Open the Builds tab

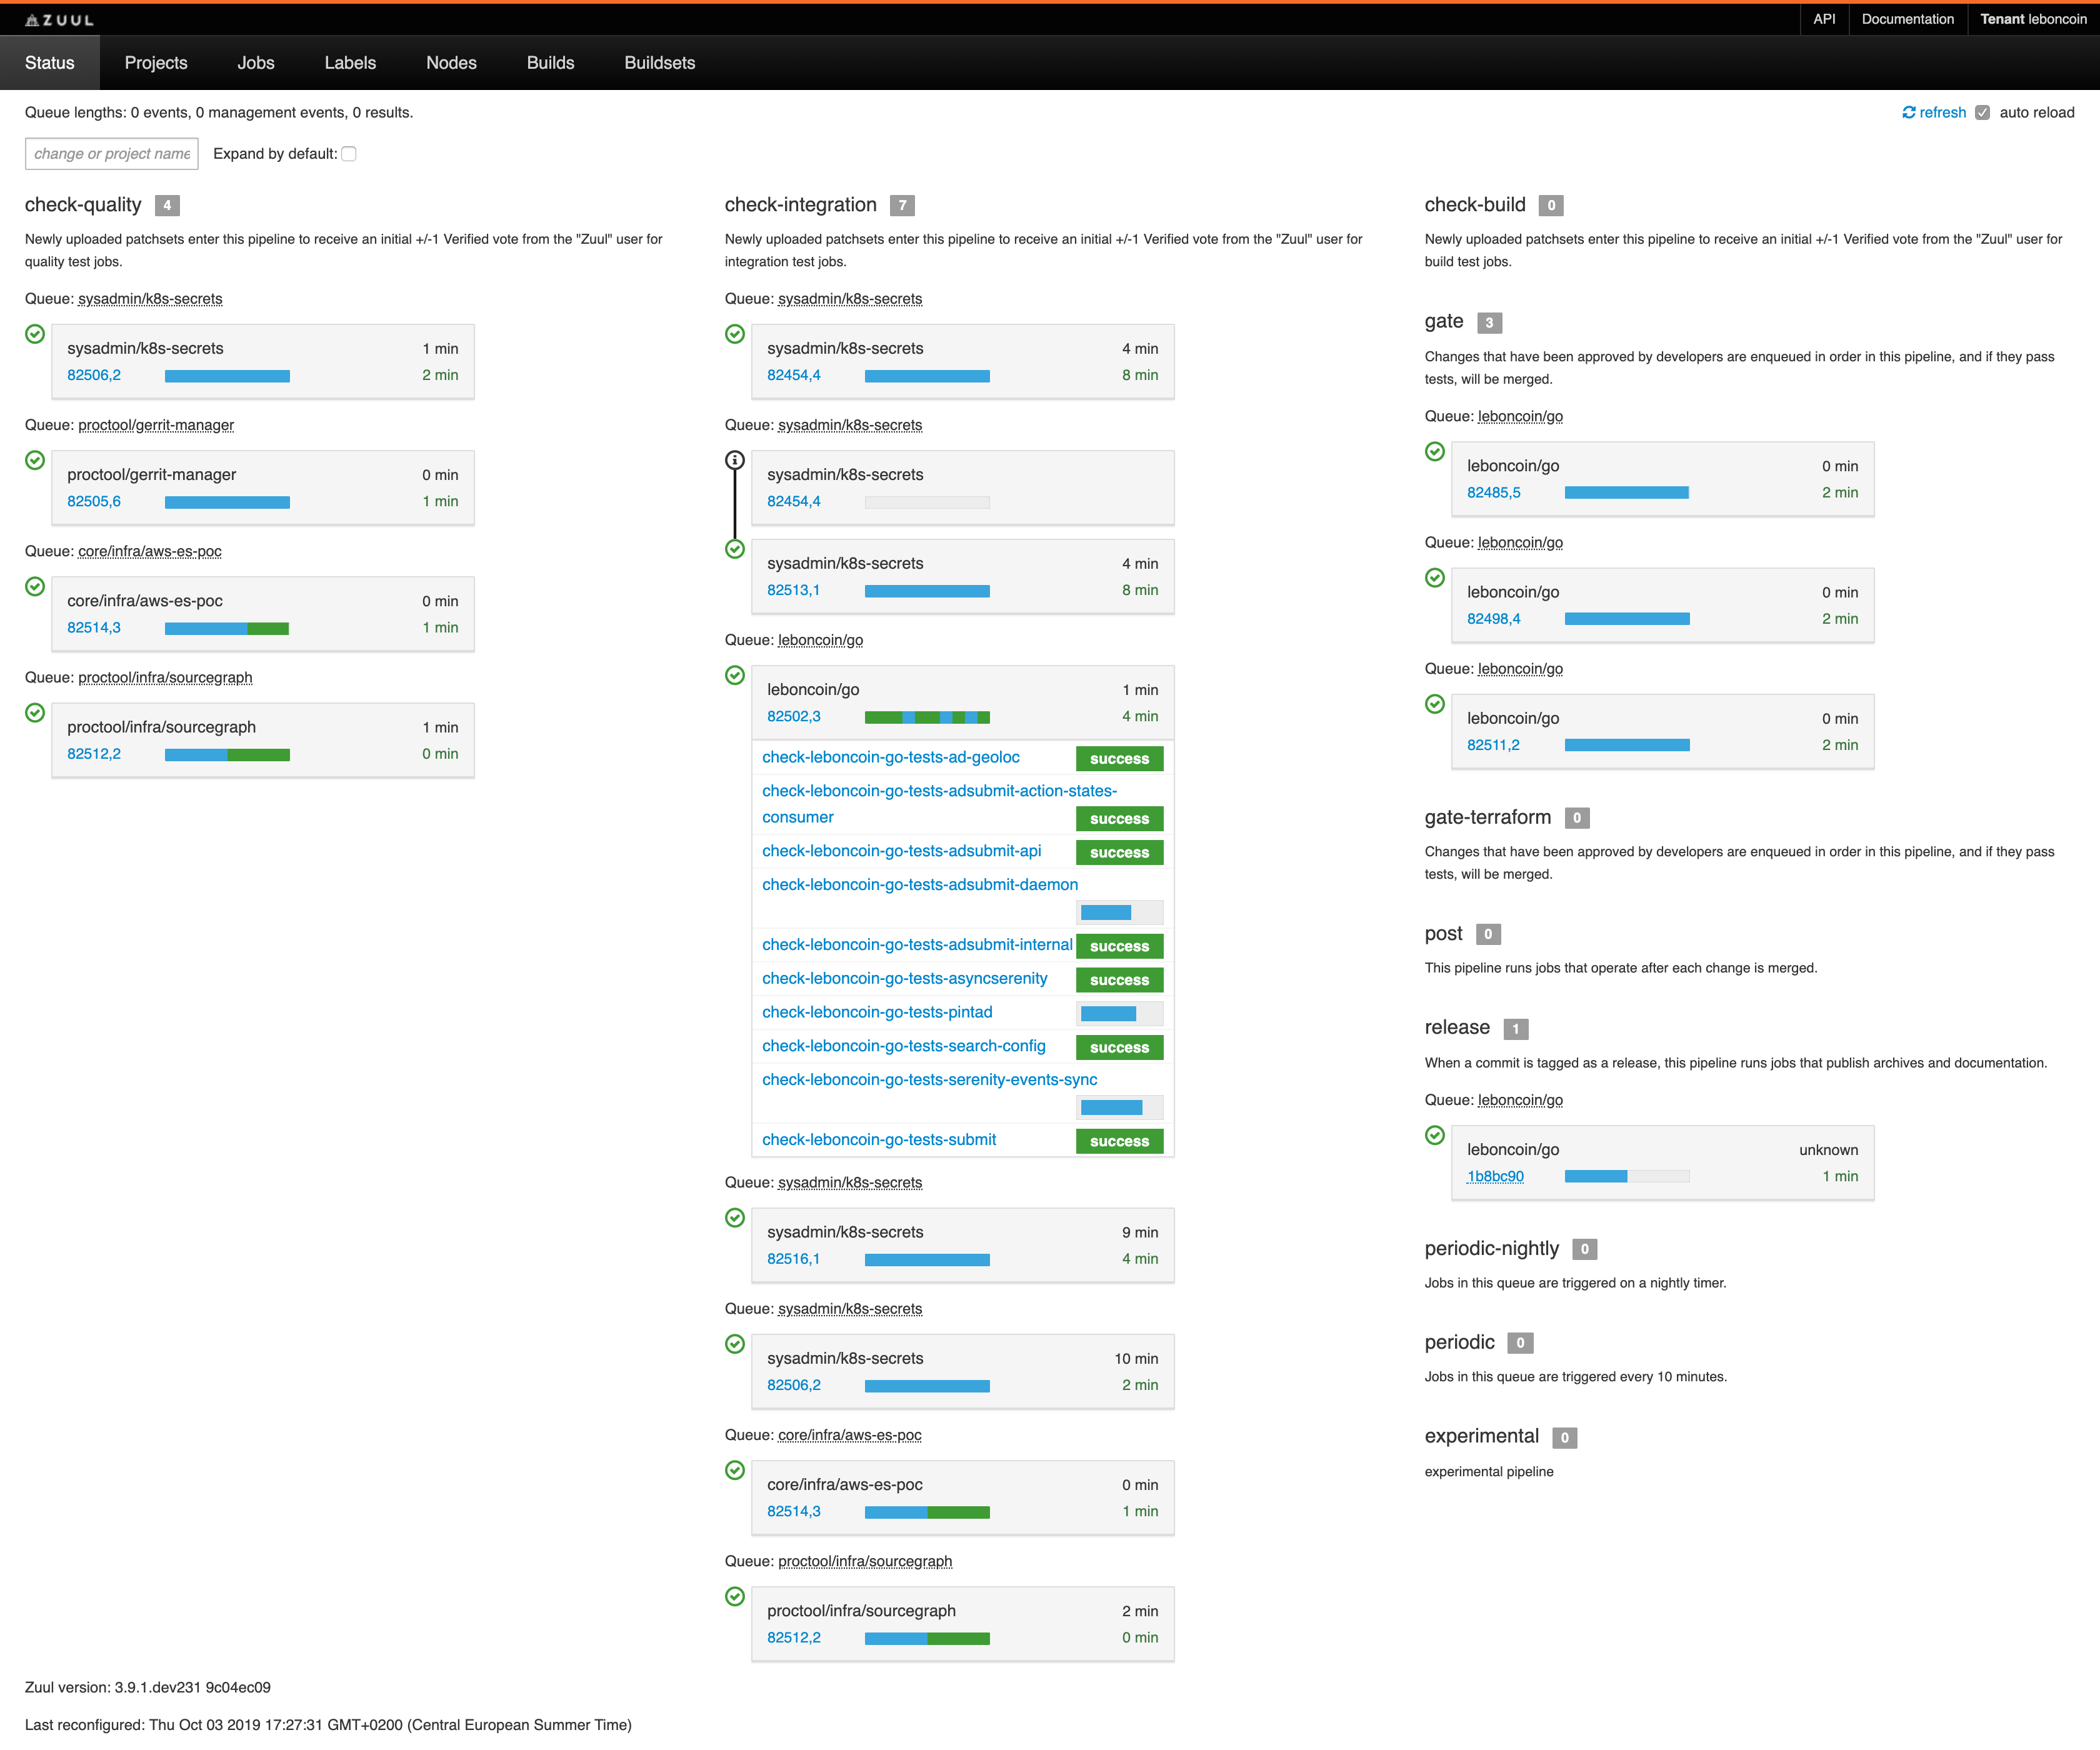[x=550, y=63]
